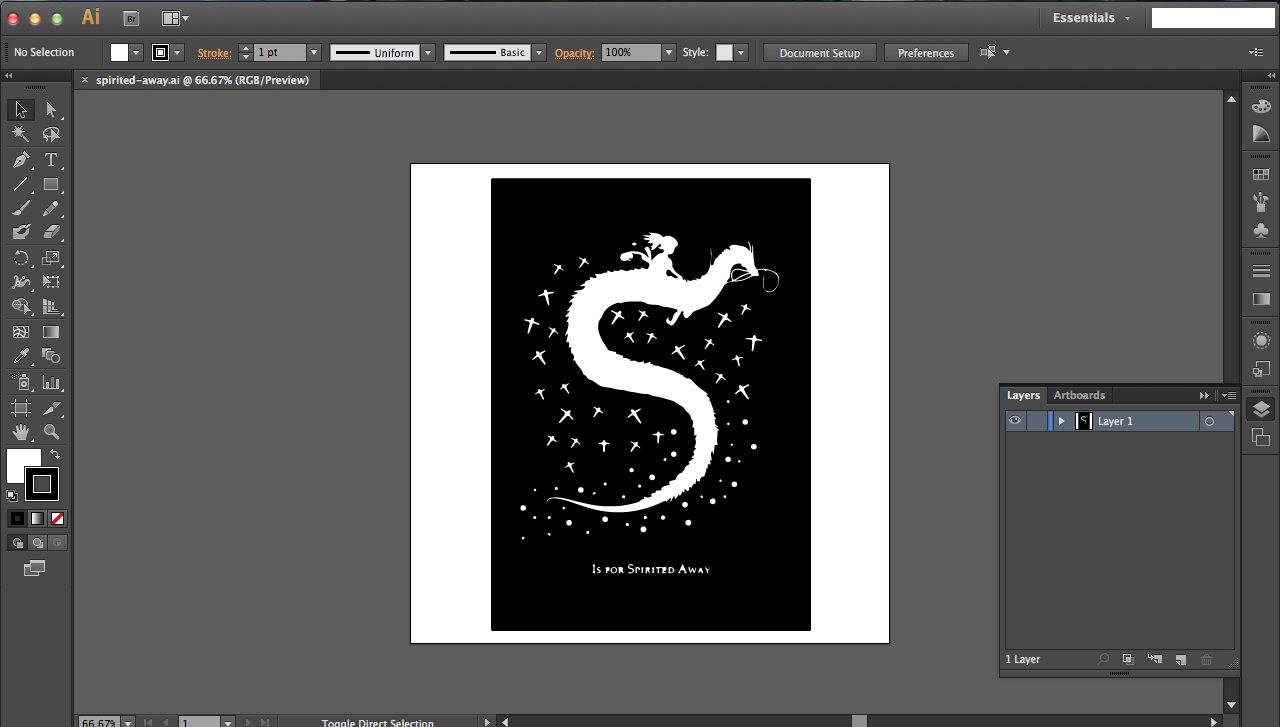Toggle the lock column for Layer 1
Screen dimensions: 1280x727
pos(1036,421)
